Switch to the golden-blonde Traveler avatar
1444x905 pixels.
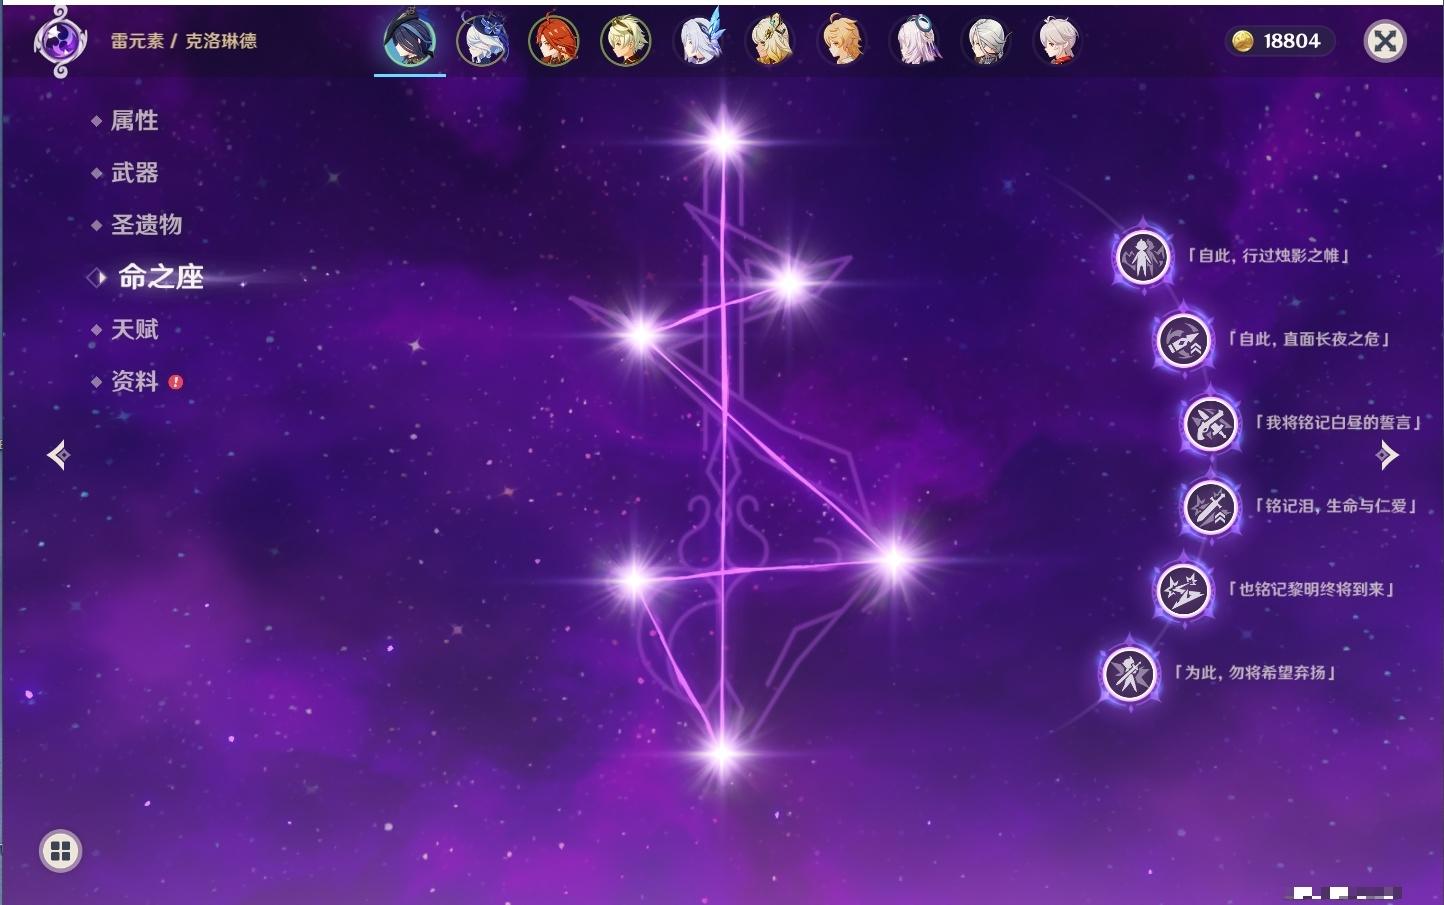[843, 41]
